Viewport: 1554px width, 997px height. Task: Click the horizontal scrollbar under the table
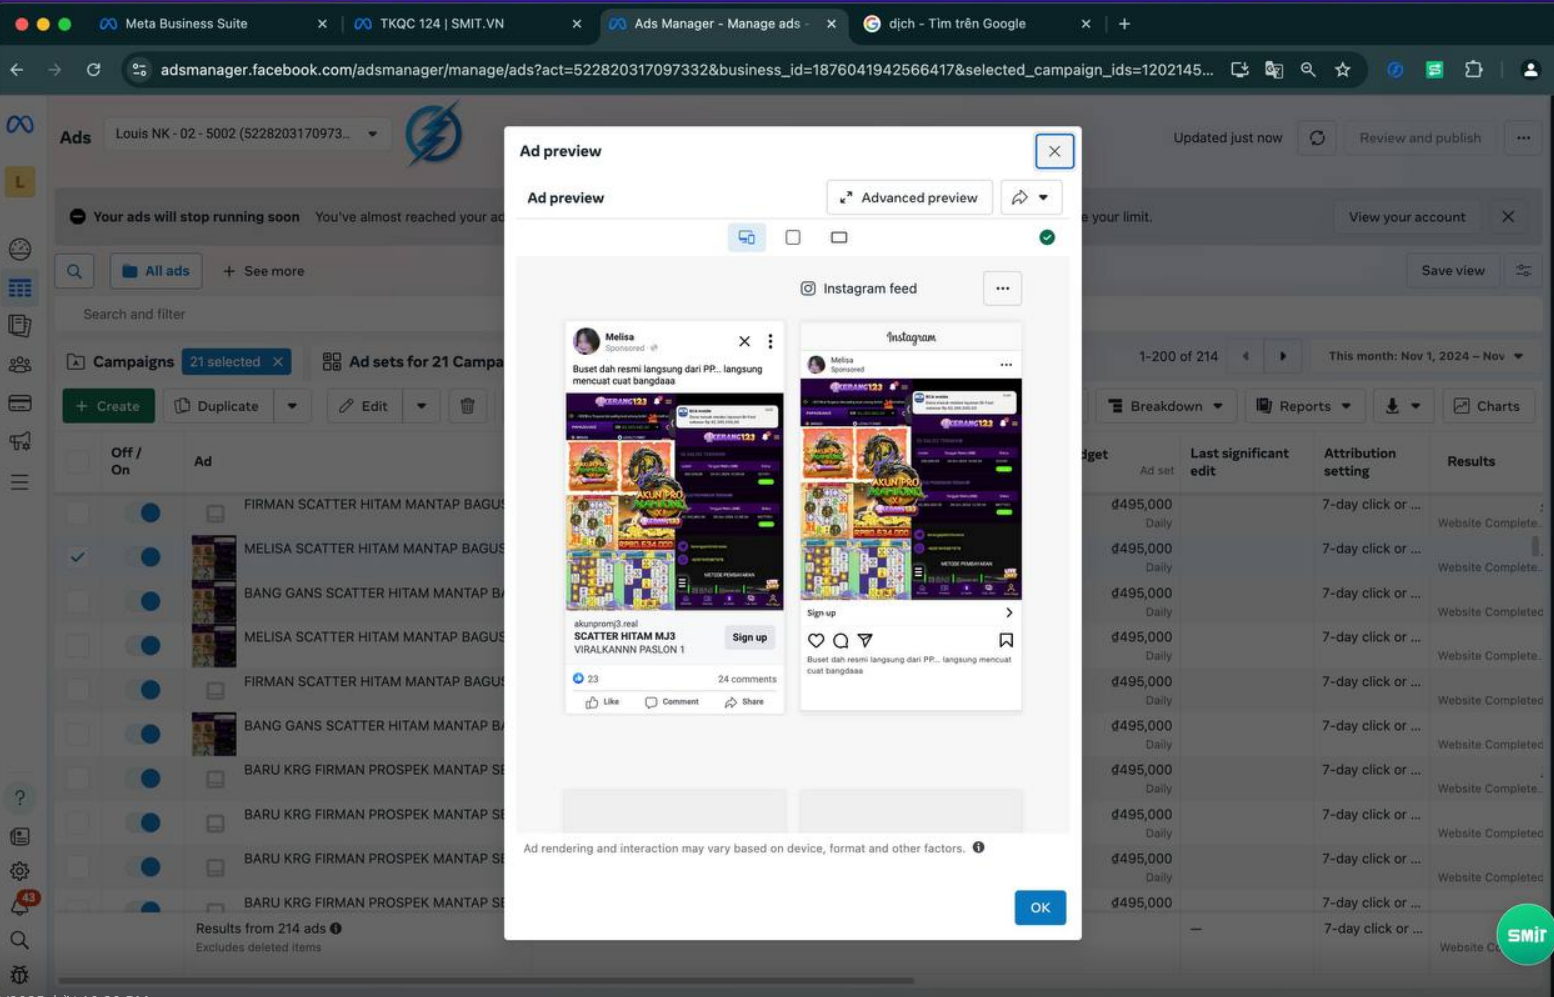click(x=486, y=980)
